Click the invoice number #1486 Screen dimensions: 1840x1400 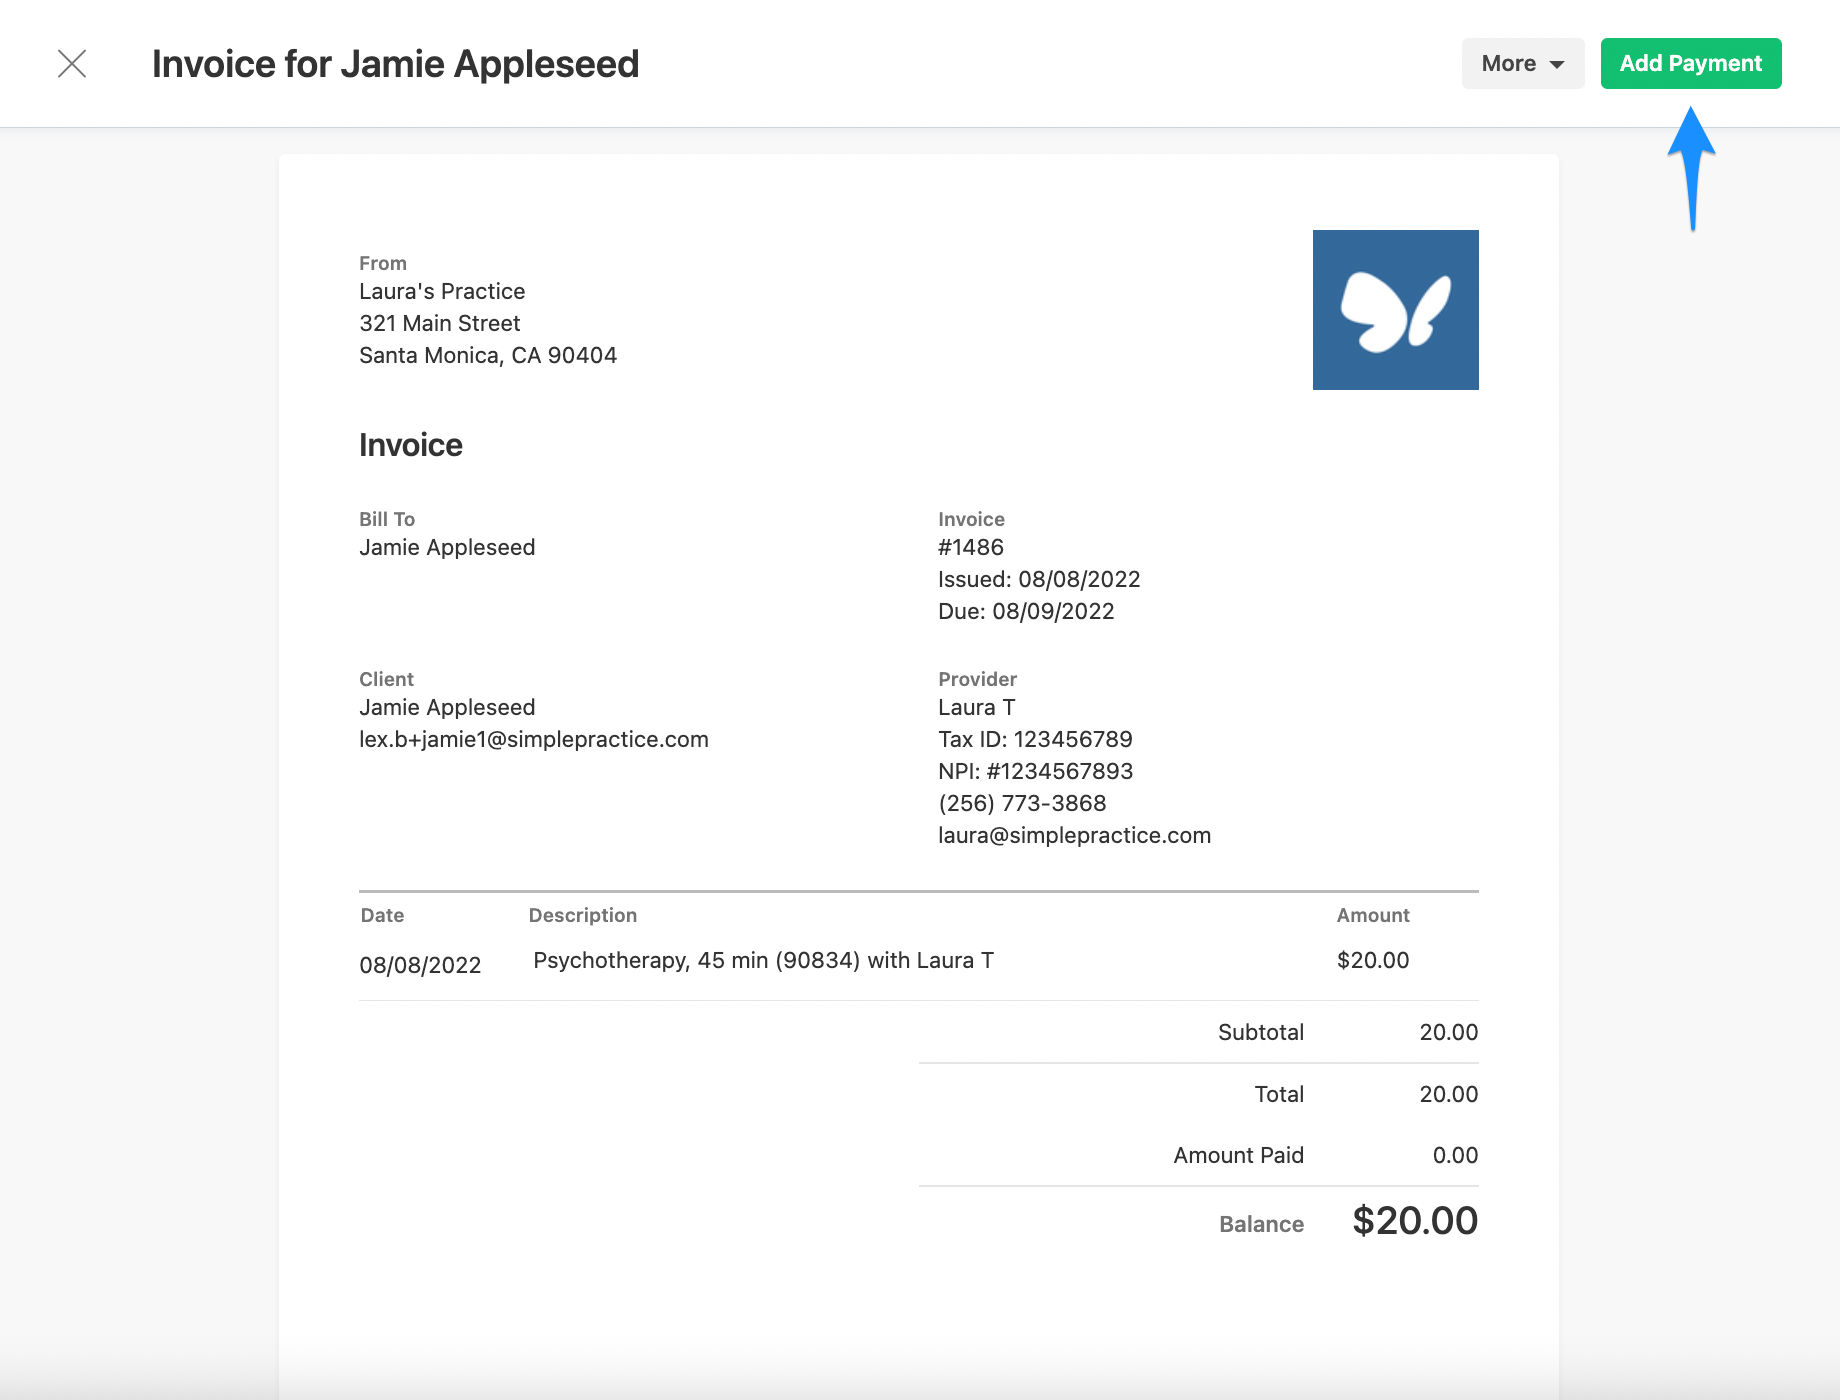click(x=971, y=547)
